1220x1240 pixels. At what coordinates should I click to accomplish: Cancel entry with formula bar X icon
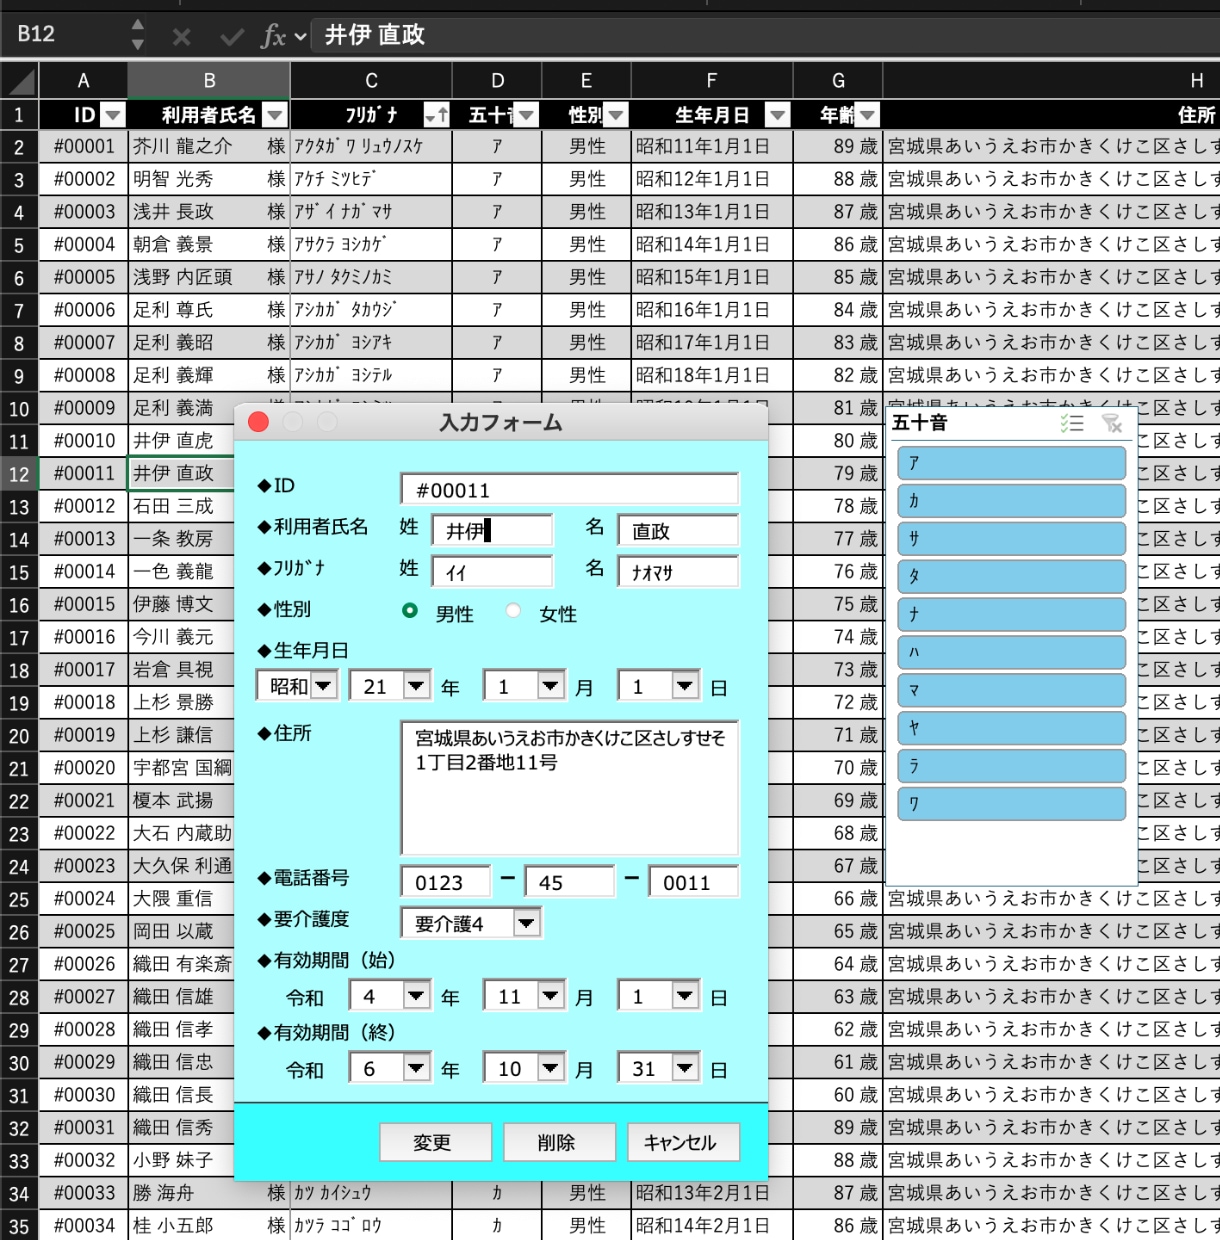coord(181,37)
